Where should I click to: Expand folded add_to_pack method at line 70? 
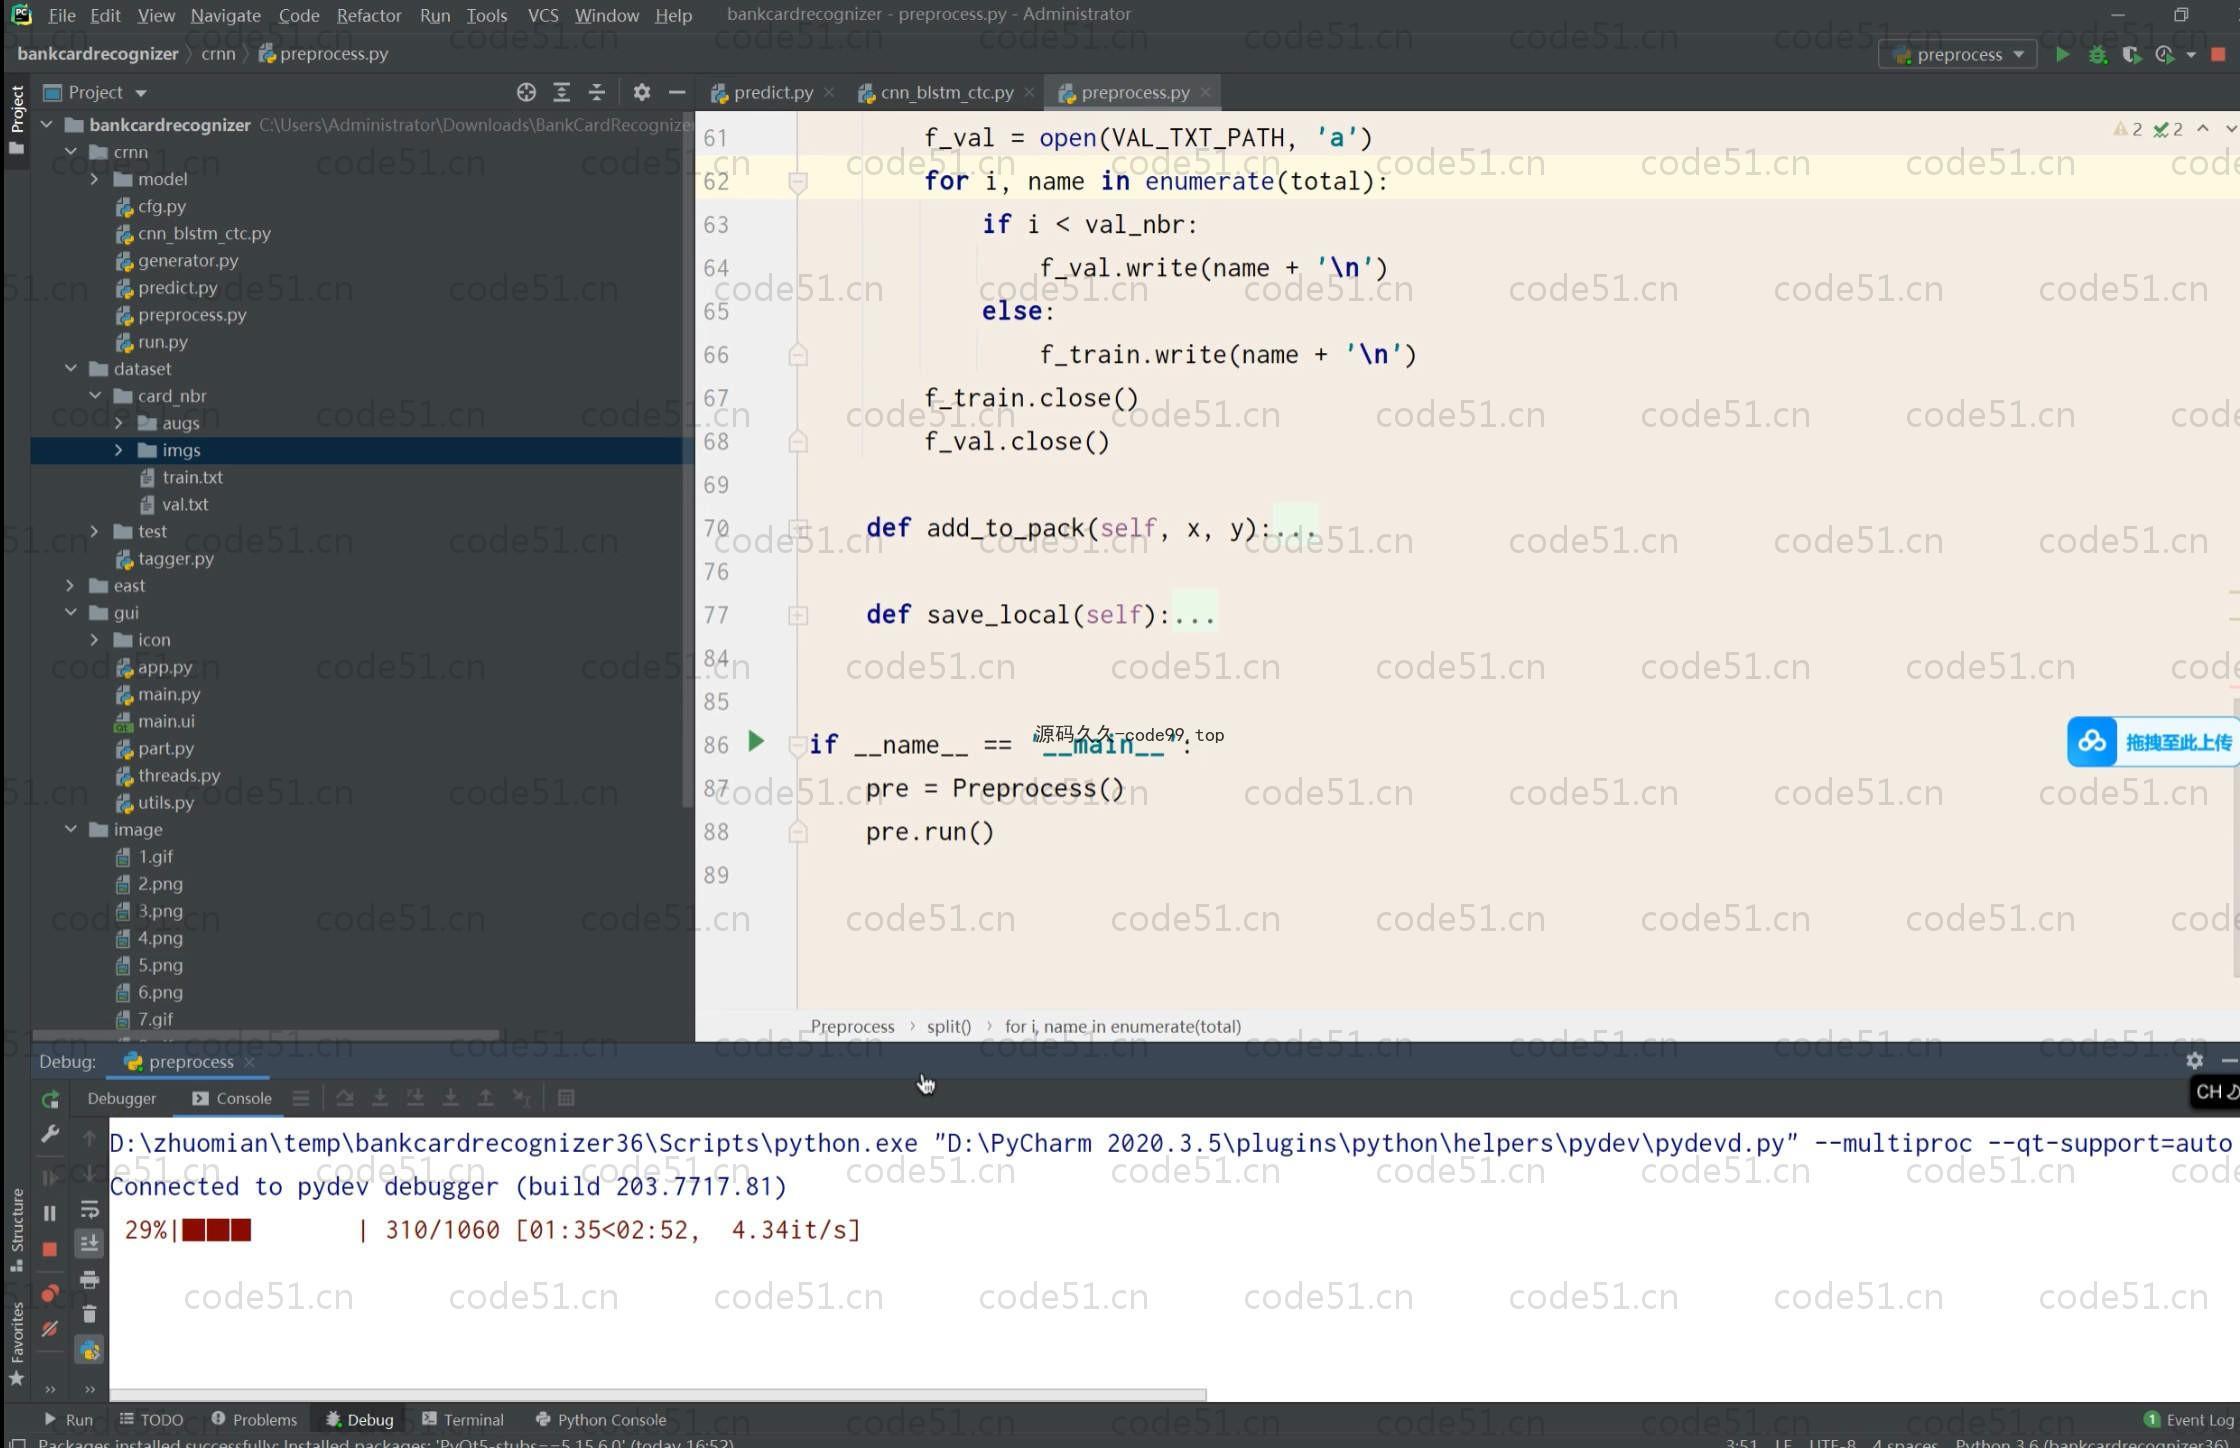(x=798, y=528)
